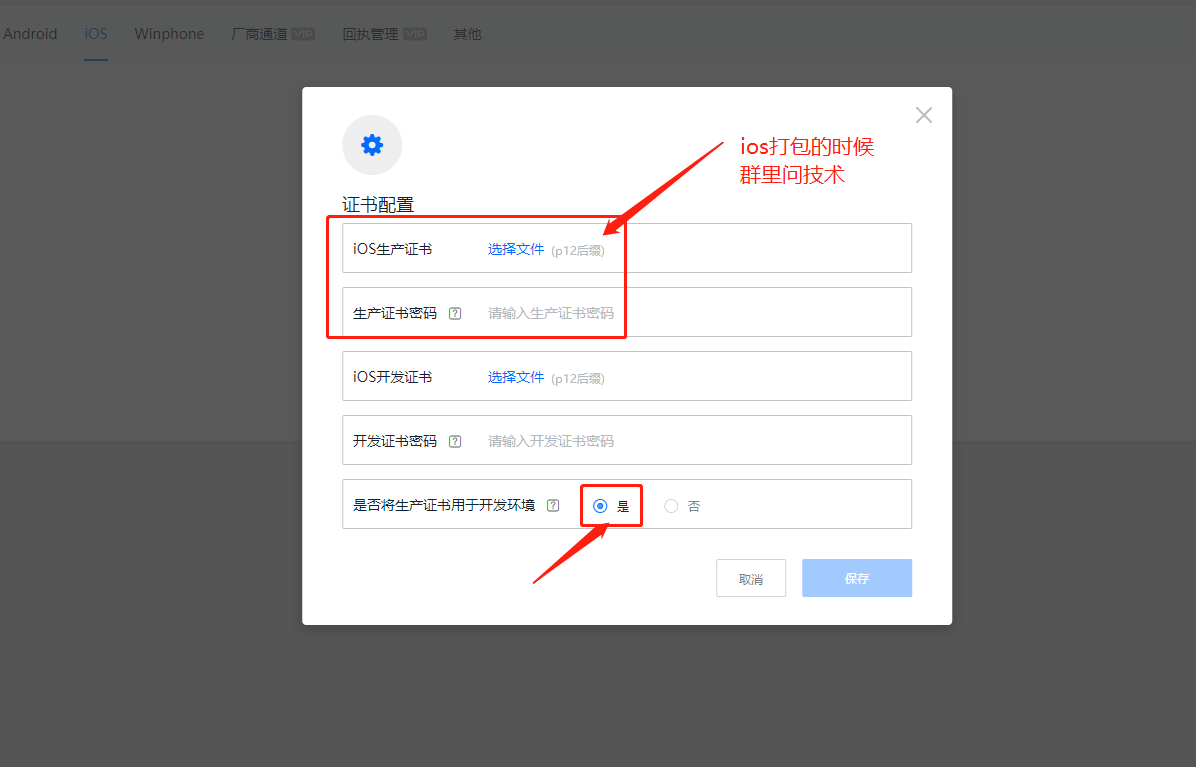Close the 证书配置 dialog with the X
The image size is (1196, 767).
coord(924,115)
